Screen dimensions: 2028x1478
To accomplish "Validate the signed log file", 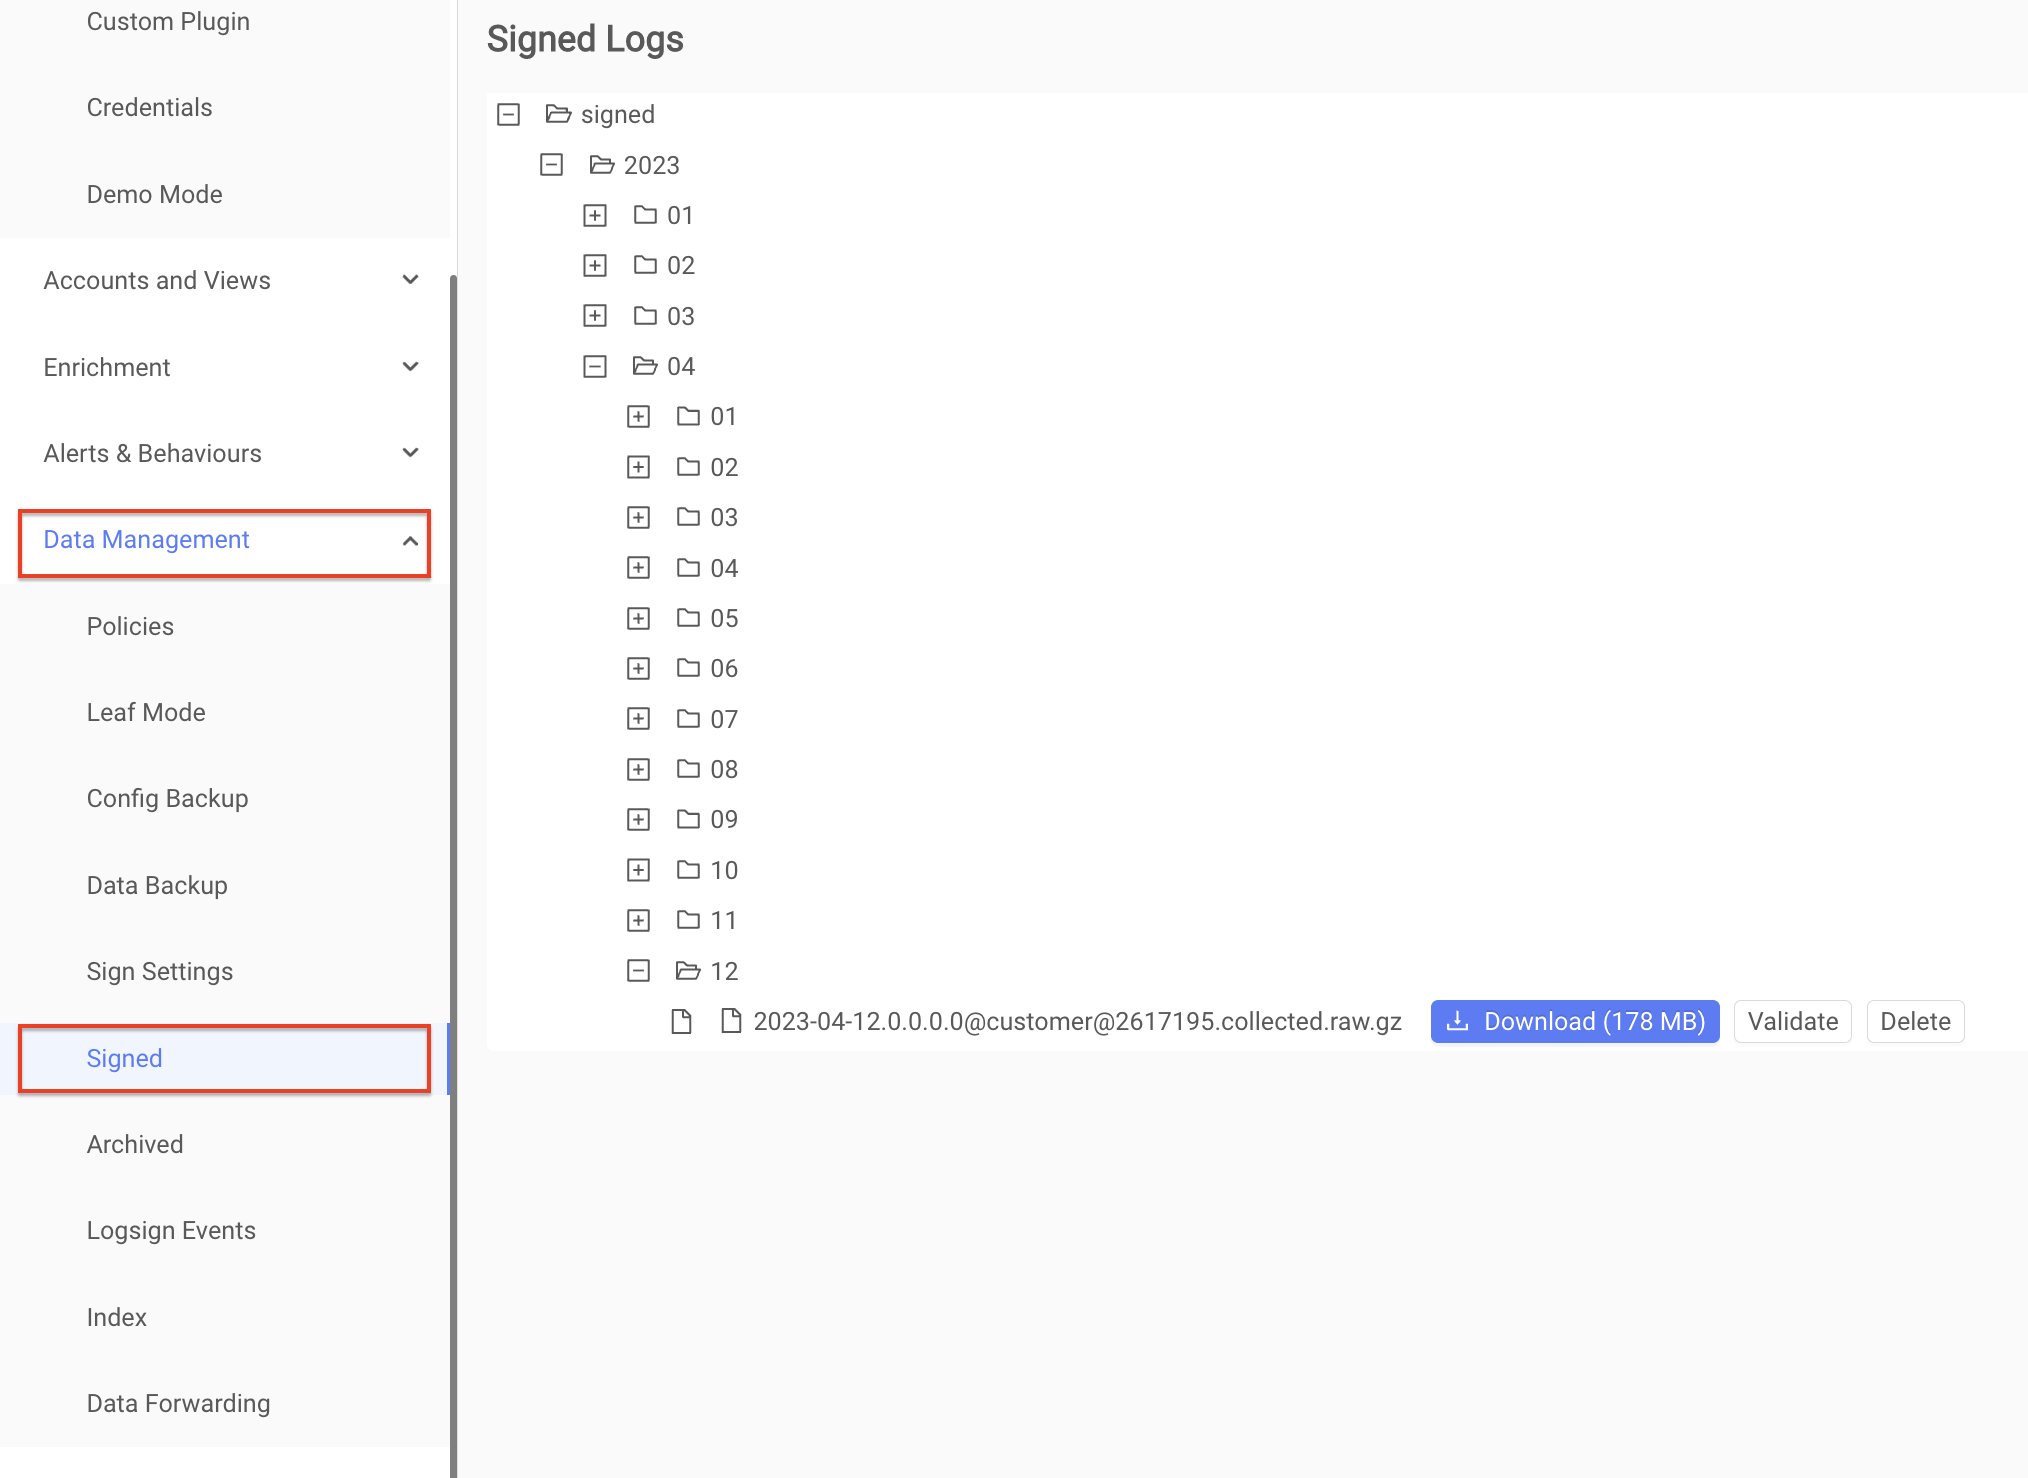I will [x=1793, y=1021].
